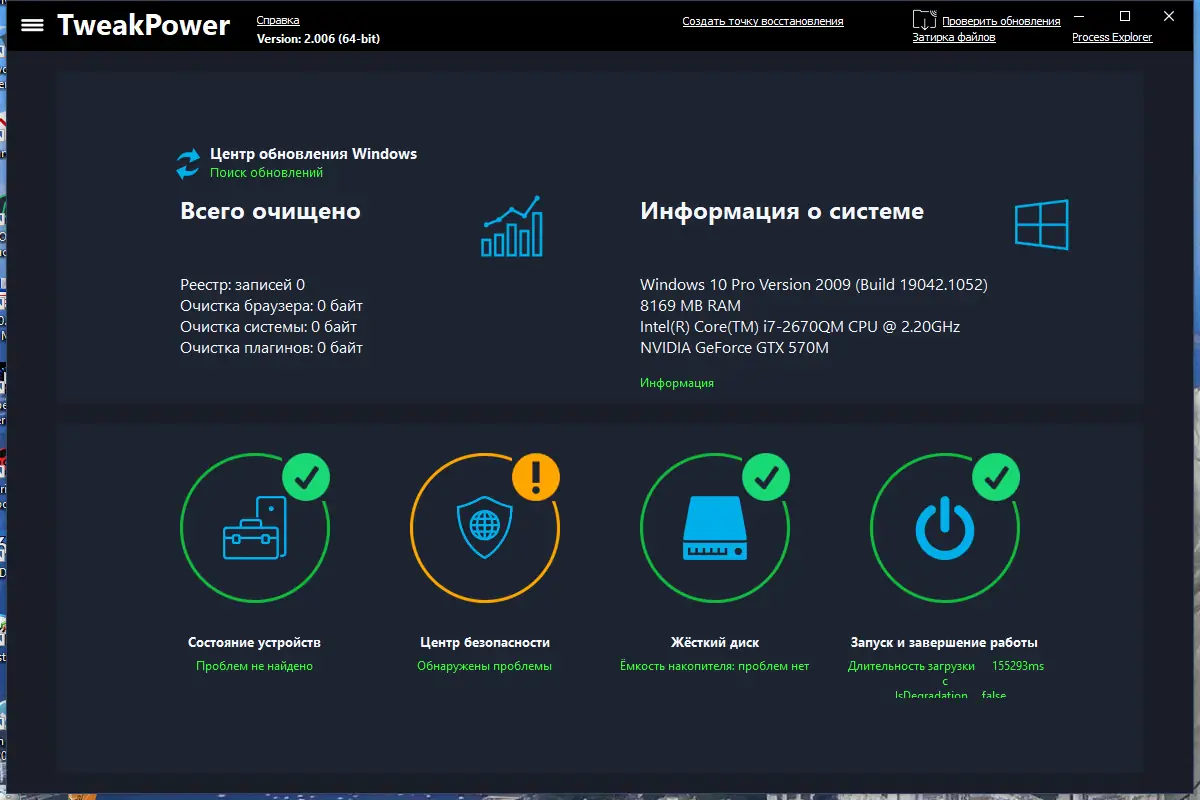Open the hard drive icon
Viewport: 1200px width, 800px height.
[x=715, y=530]
